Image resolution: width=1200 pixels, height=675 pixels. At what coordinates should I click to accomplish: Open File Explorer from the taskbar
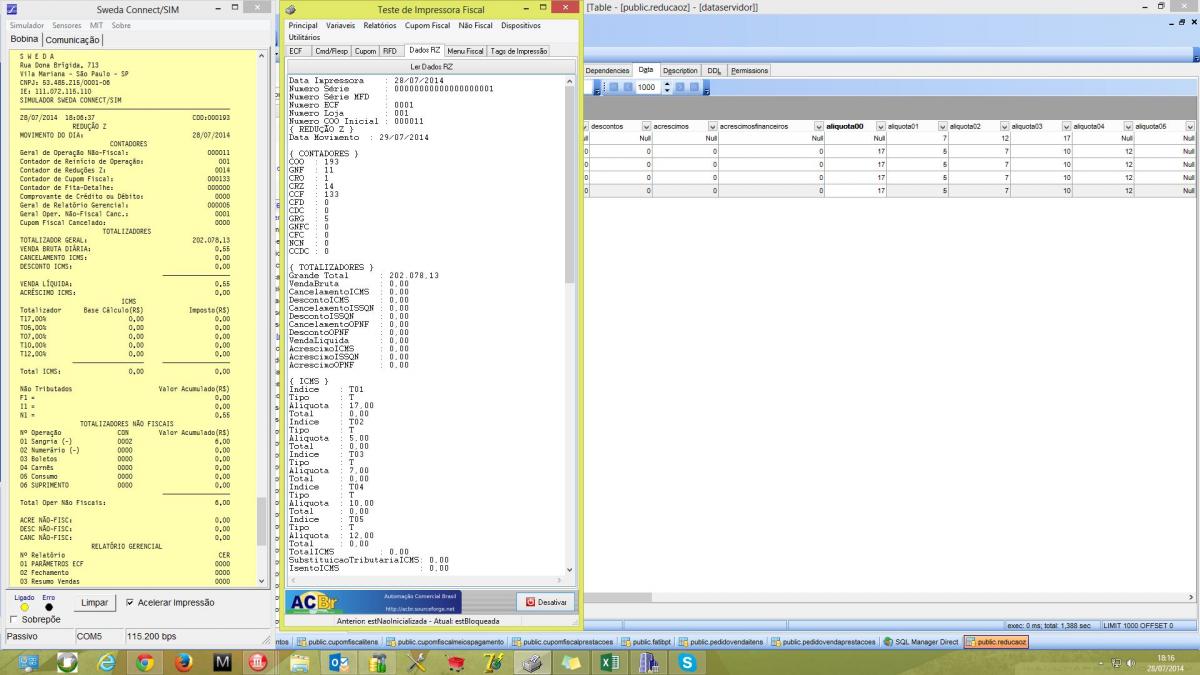pos(300,662)
